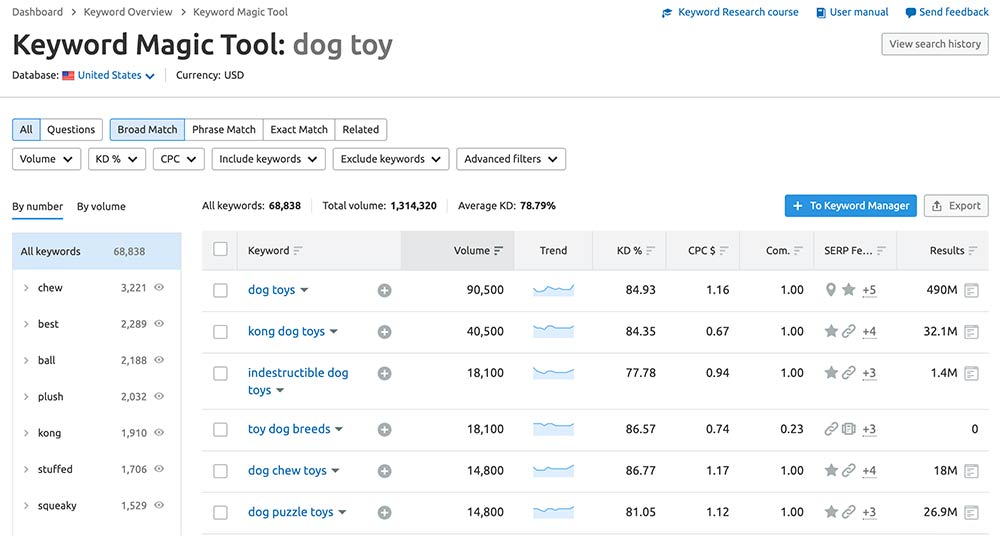Open the Volume filter dropdown
This screenshot has width=1000, height=536.
point(47,159)
